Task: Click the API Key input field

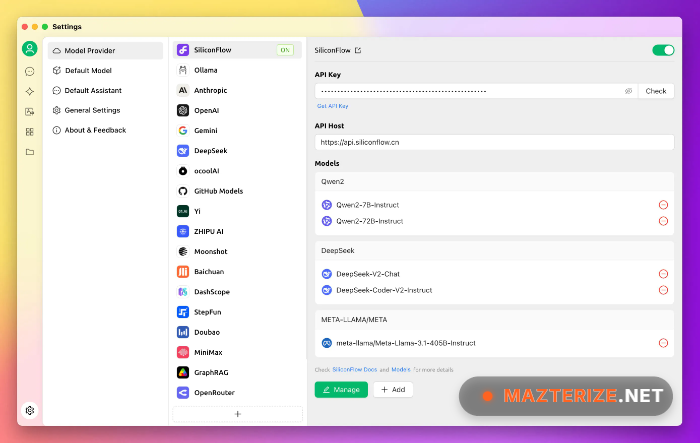Action: point(476,91)
